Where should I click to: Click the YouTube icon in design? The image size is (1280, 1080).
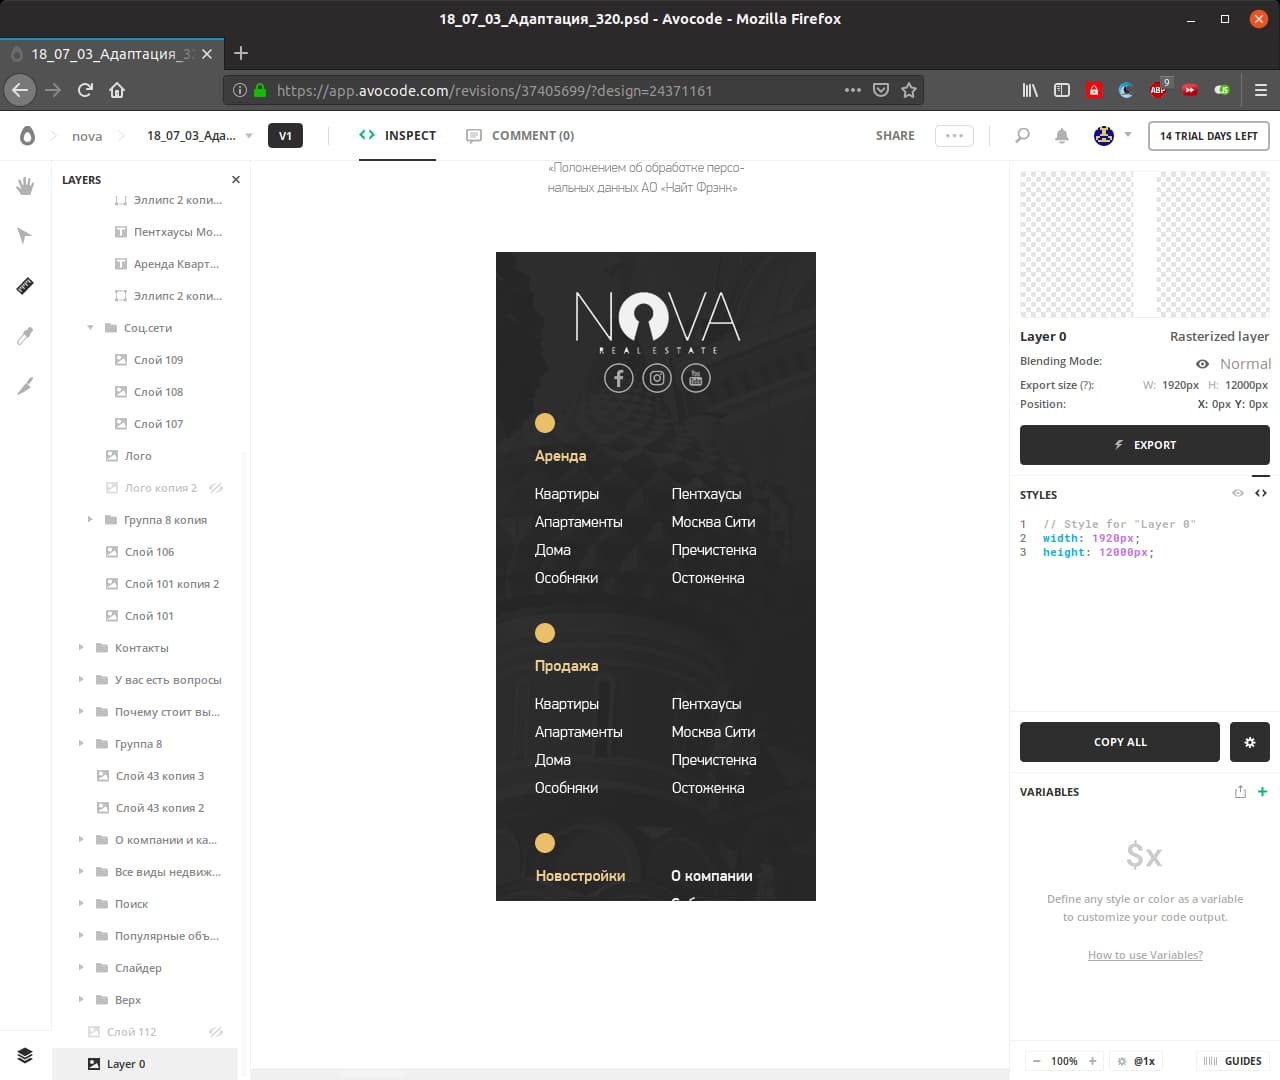click(x=696, y=378)
